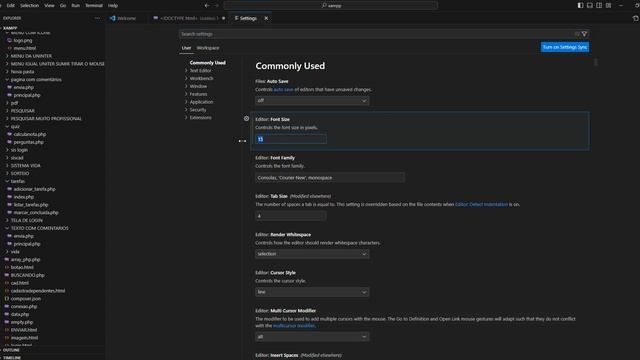640x360 pixels.
Task: Open Editor: Detect Indentation link
Action: tap(481, 204)
